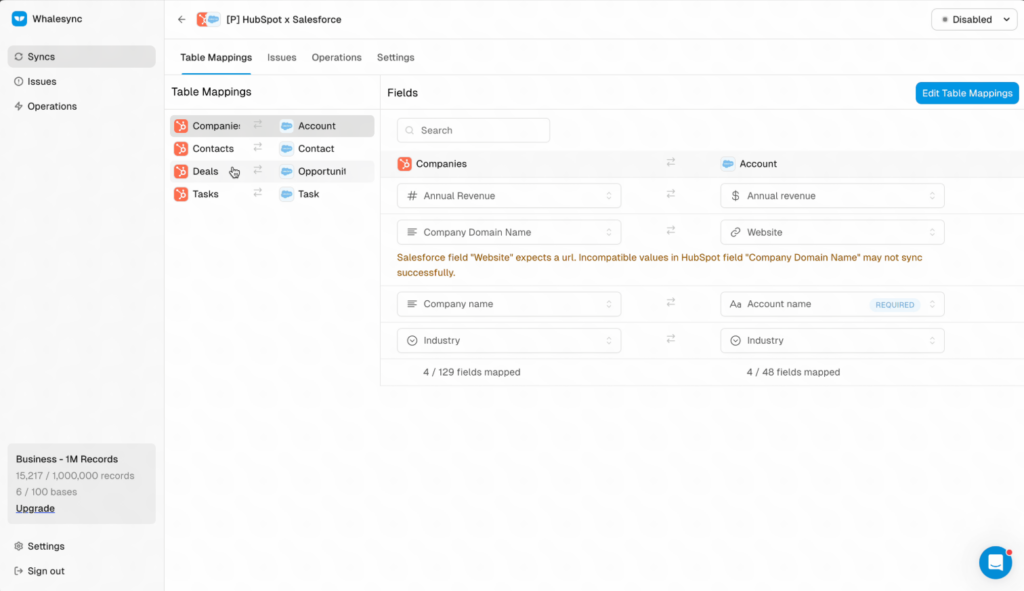Viewport: 1024px width, 591px height.
Task: Open the chat support bubble
Action: click(x=995, y=562)
